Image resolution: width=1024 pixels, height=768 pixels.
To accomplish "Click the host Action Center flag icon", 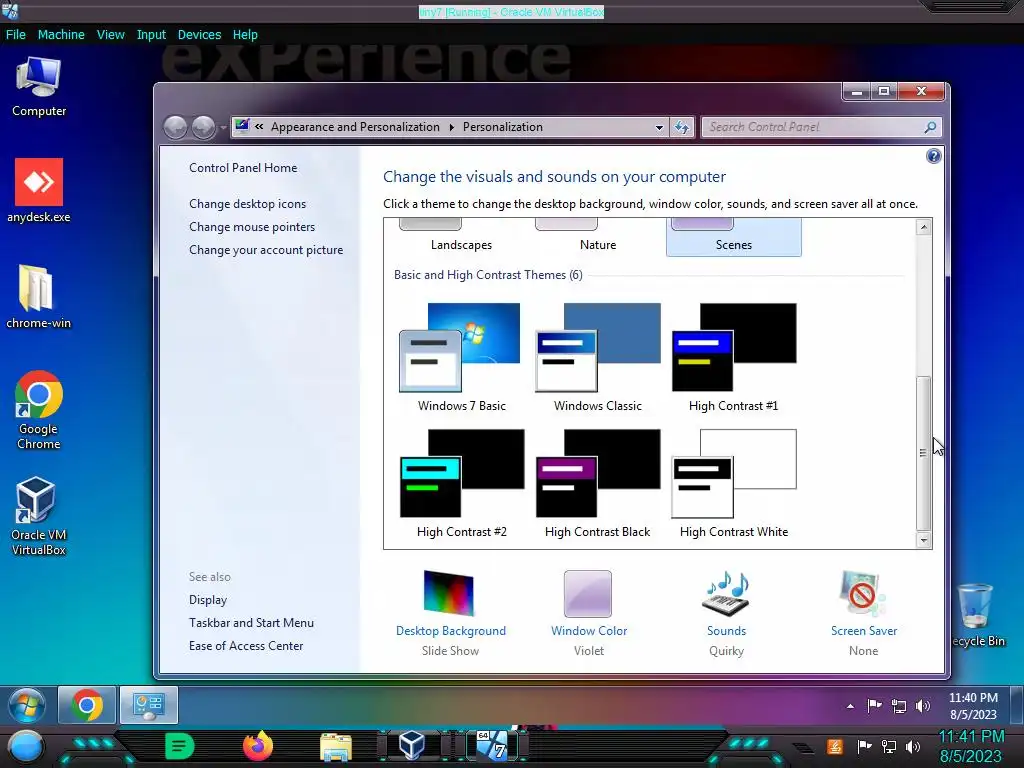I will pyautogui.click(x=864, y=746).
